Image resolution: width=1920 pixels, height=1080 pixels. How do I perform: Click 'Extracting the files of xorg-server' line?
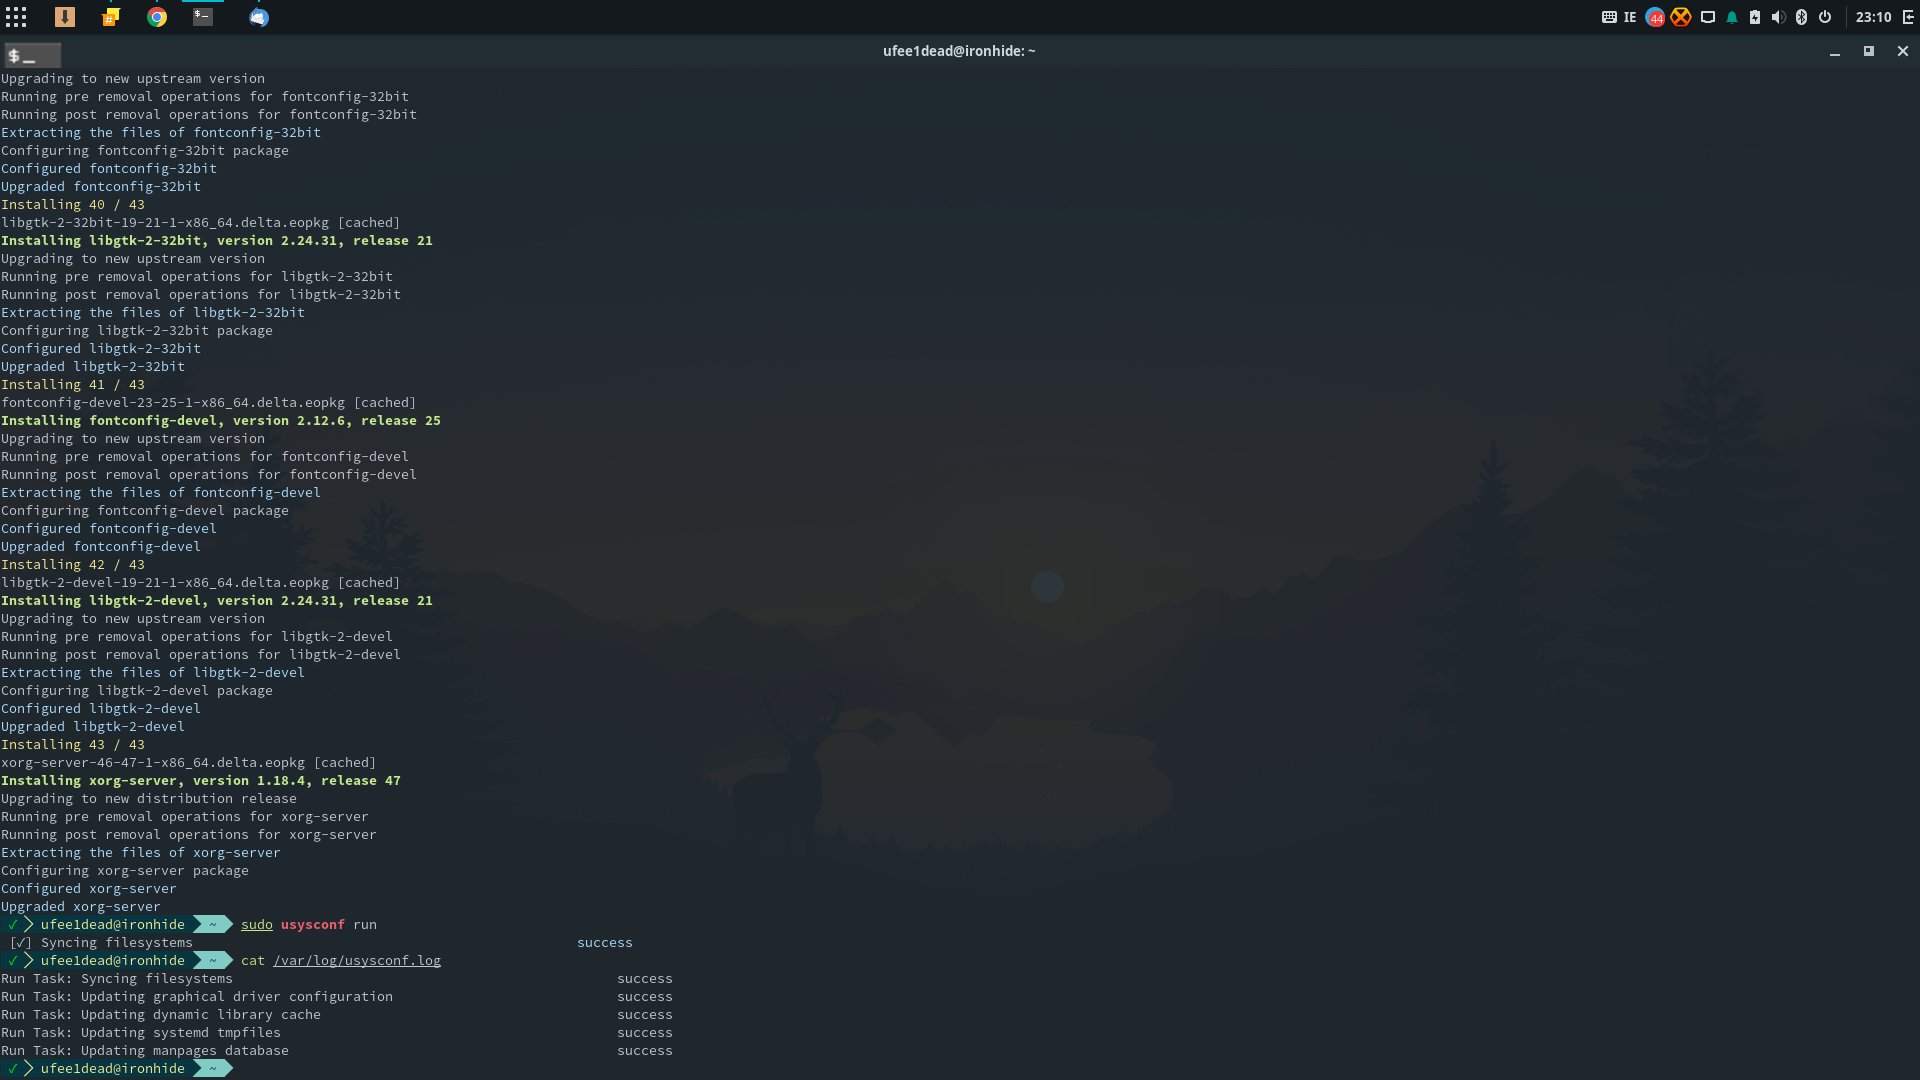click(x=141, y=853)
